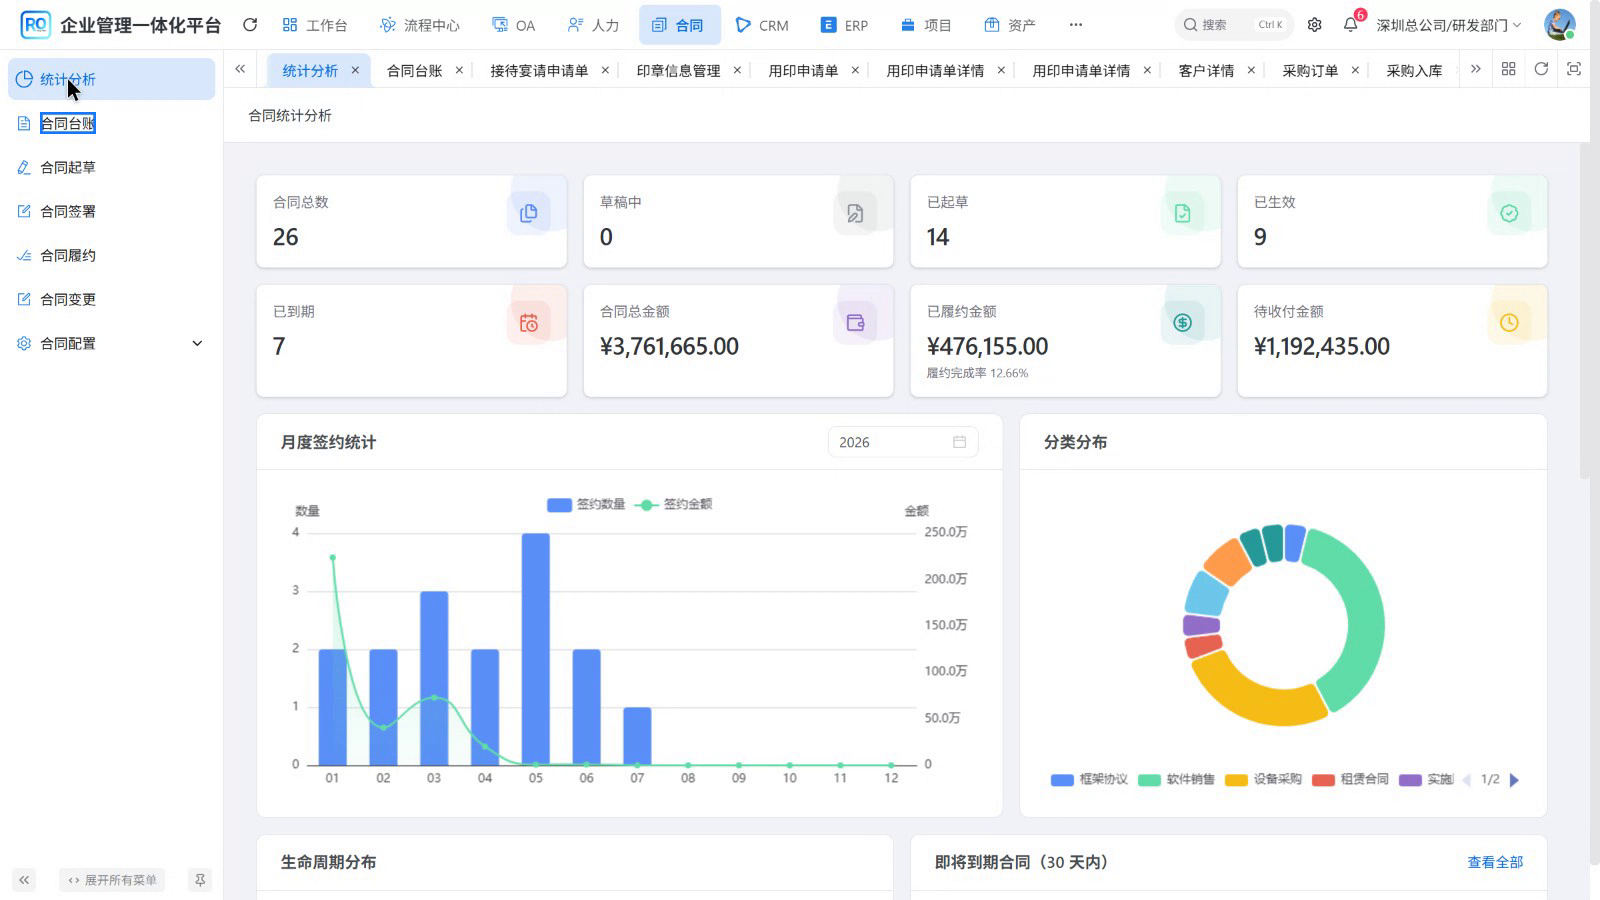Click 查看全部 link
Viewport: 1600px width, 900px height.
coord(1495,862)
